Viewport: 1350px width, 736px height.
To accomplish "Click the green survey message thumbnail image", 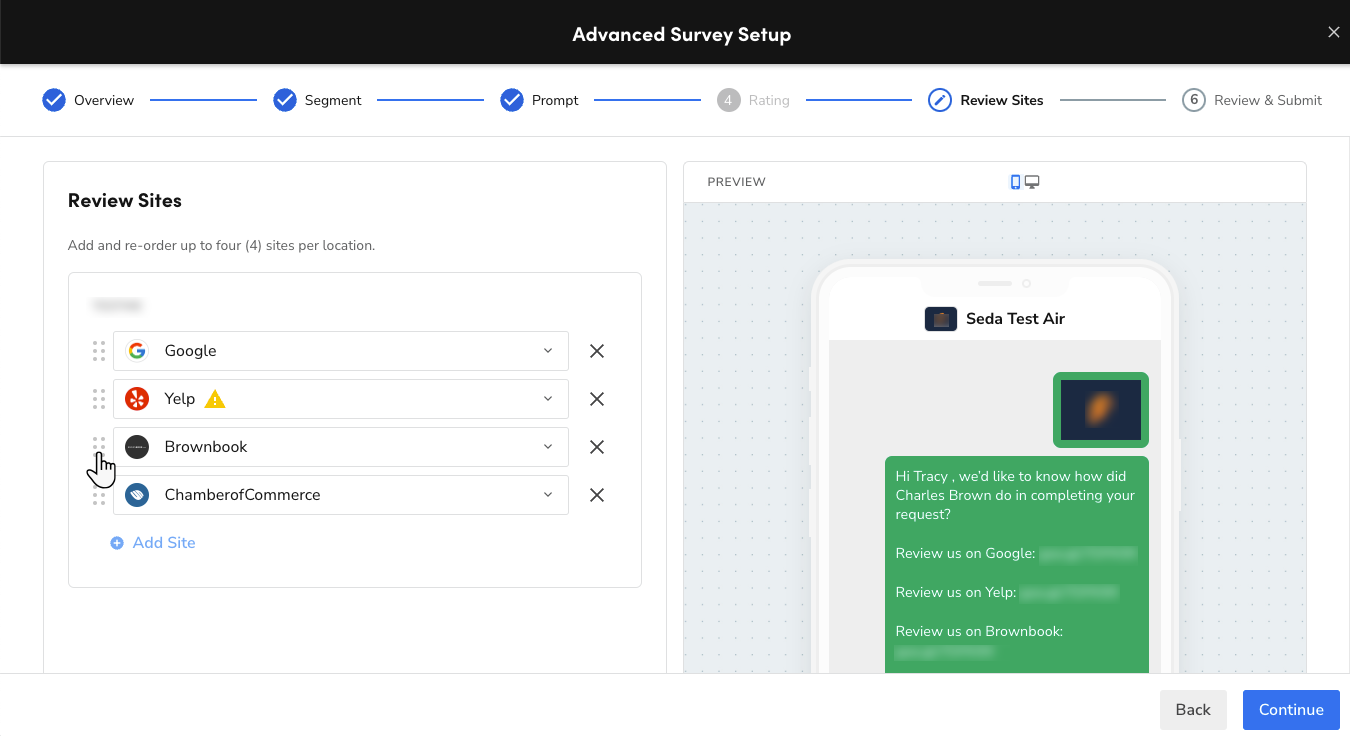I will [1100, 410].
